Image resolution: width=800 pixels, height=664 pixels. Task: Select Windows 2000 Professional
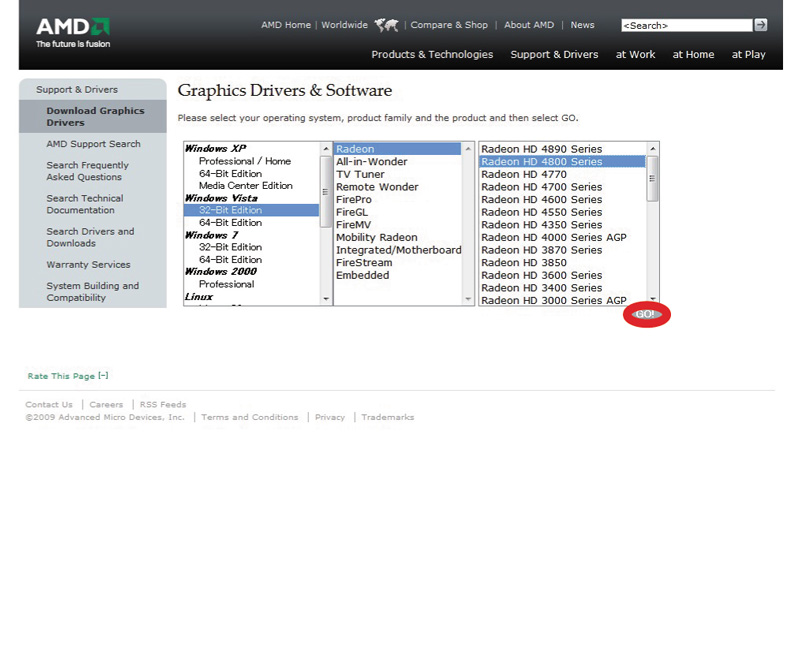coord(227,284)
